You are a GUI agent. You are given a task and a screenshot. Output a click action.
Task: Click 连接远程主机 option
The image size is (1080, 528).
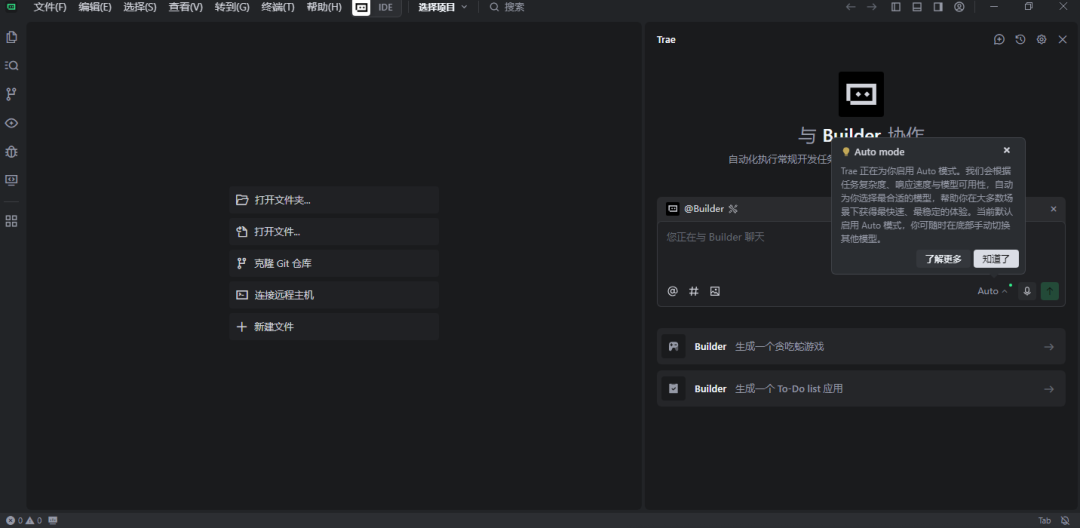point(334,295)
